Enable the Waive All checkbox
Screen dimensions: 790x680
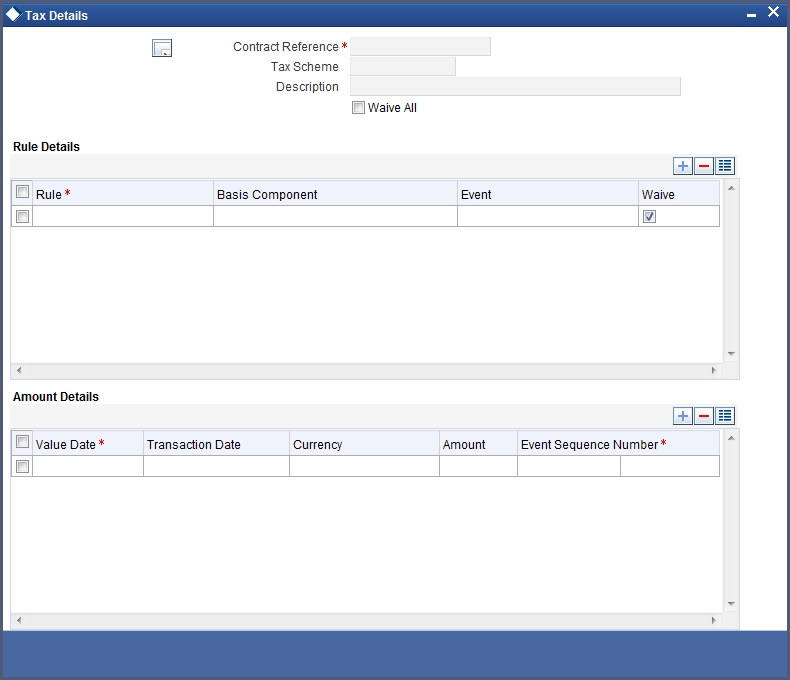pos(358,107)
